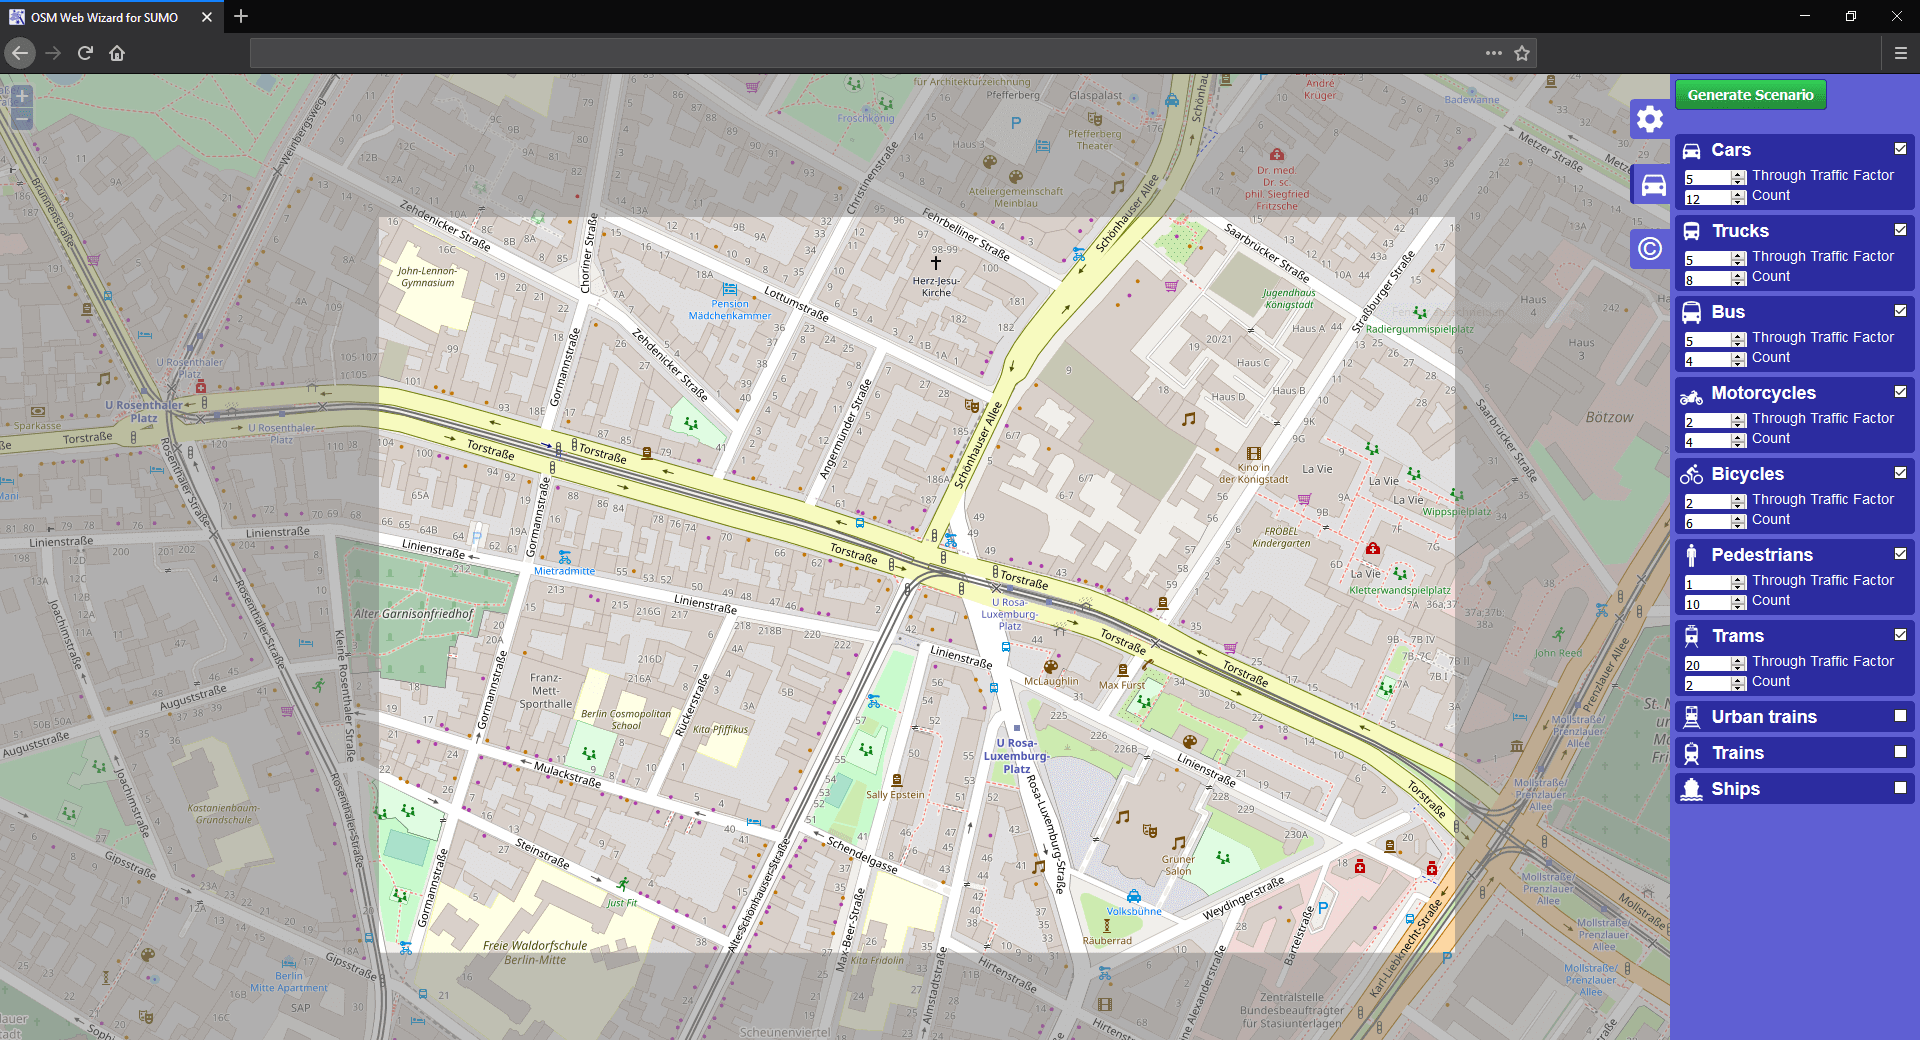Click the Motorcycles icon

pos(1692,393)
